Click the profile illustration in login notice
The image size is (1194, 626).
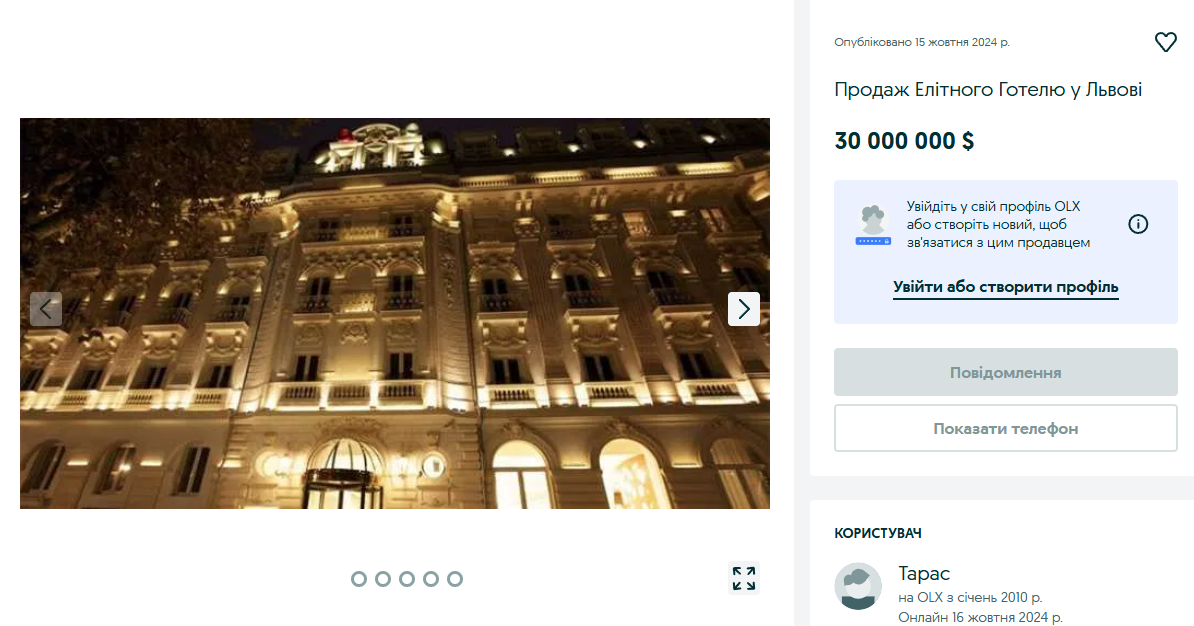[x=873, y=225]
